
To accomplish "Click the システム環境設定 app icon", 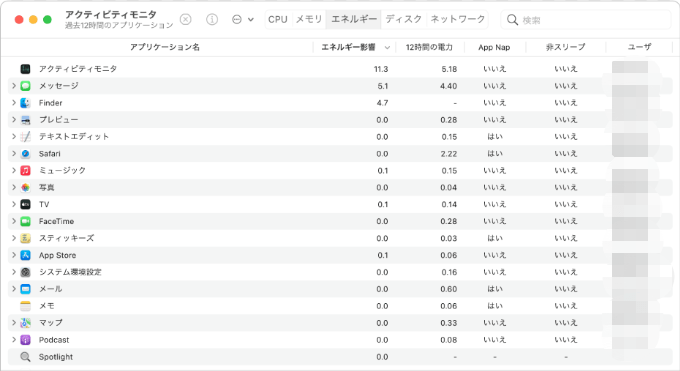I will 26,272.
